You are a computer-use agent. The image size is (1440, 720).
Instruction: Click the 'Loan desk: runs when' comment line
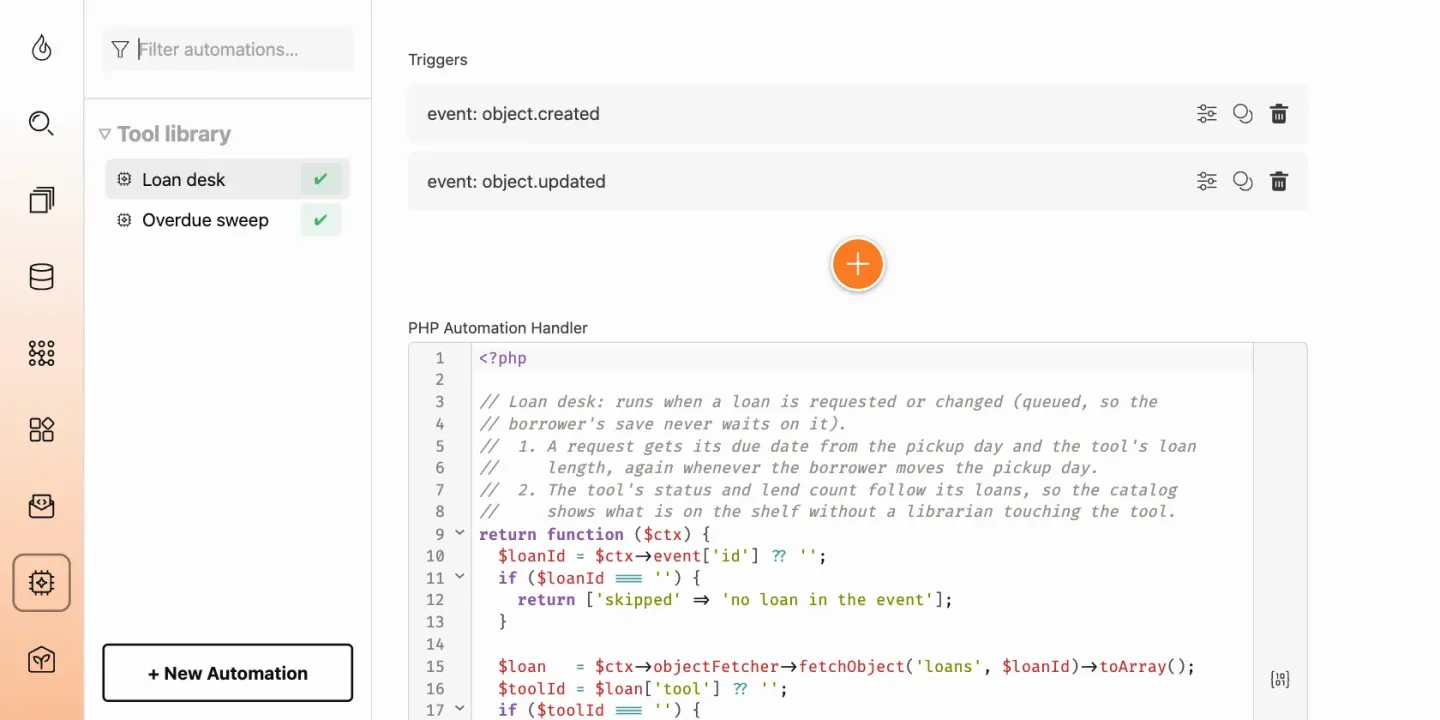click(x=818, y=402)
